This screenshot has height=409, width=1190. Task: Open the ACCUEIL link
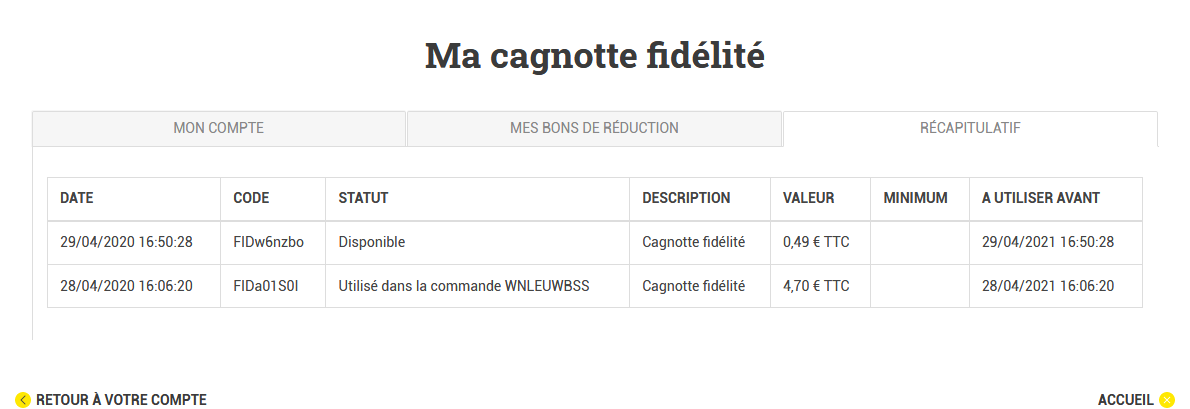click(1125, 400)
